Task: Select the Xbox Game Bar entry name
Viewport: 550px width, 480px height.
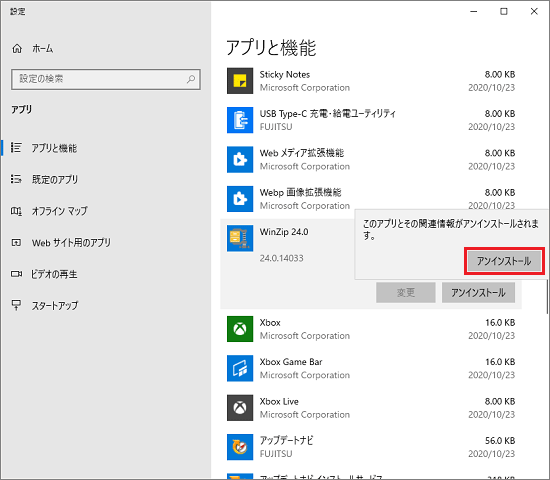Action: [x=291, y=362]
